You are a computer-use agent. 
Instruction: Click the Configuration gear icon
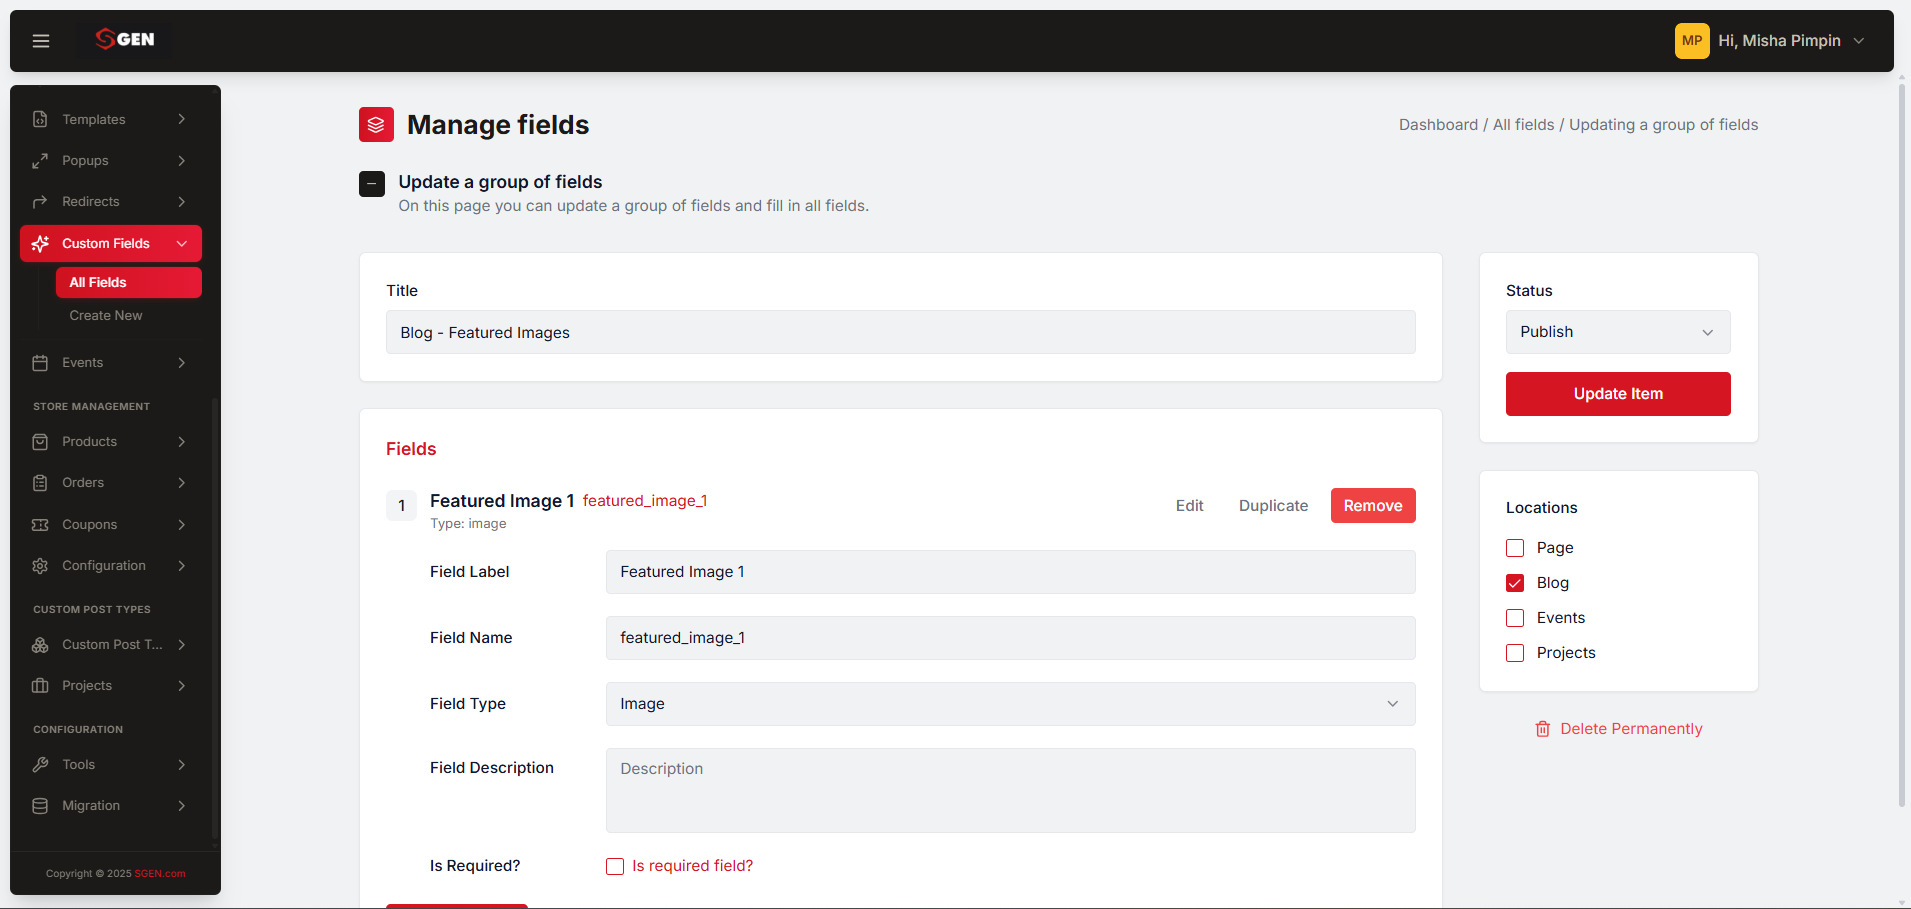point(40,566)
